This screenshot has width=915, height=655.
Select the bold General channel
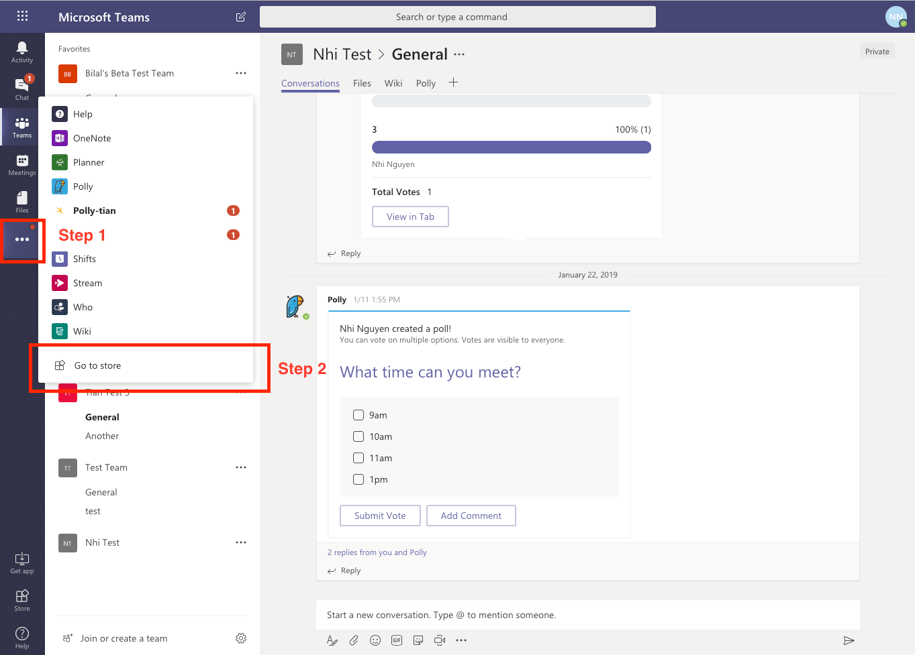[102, 417]
